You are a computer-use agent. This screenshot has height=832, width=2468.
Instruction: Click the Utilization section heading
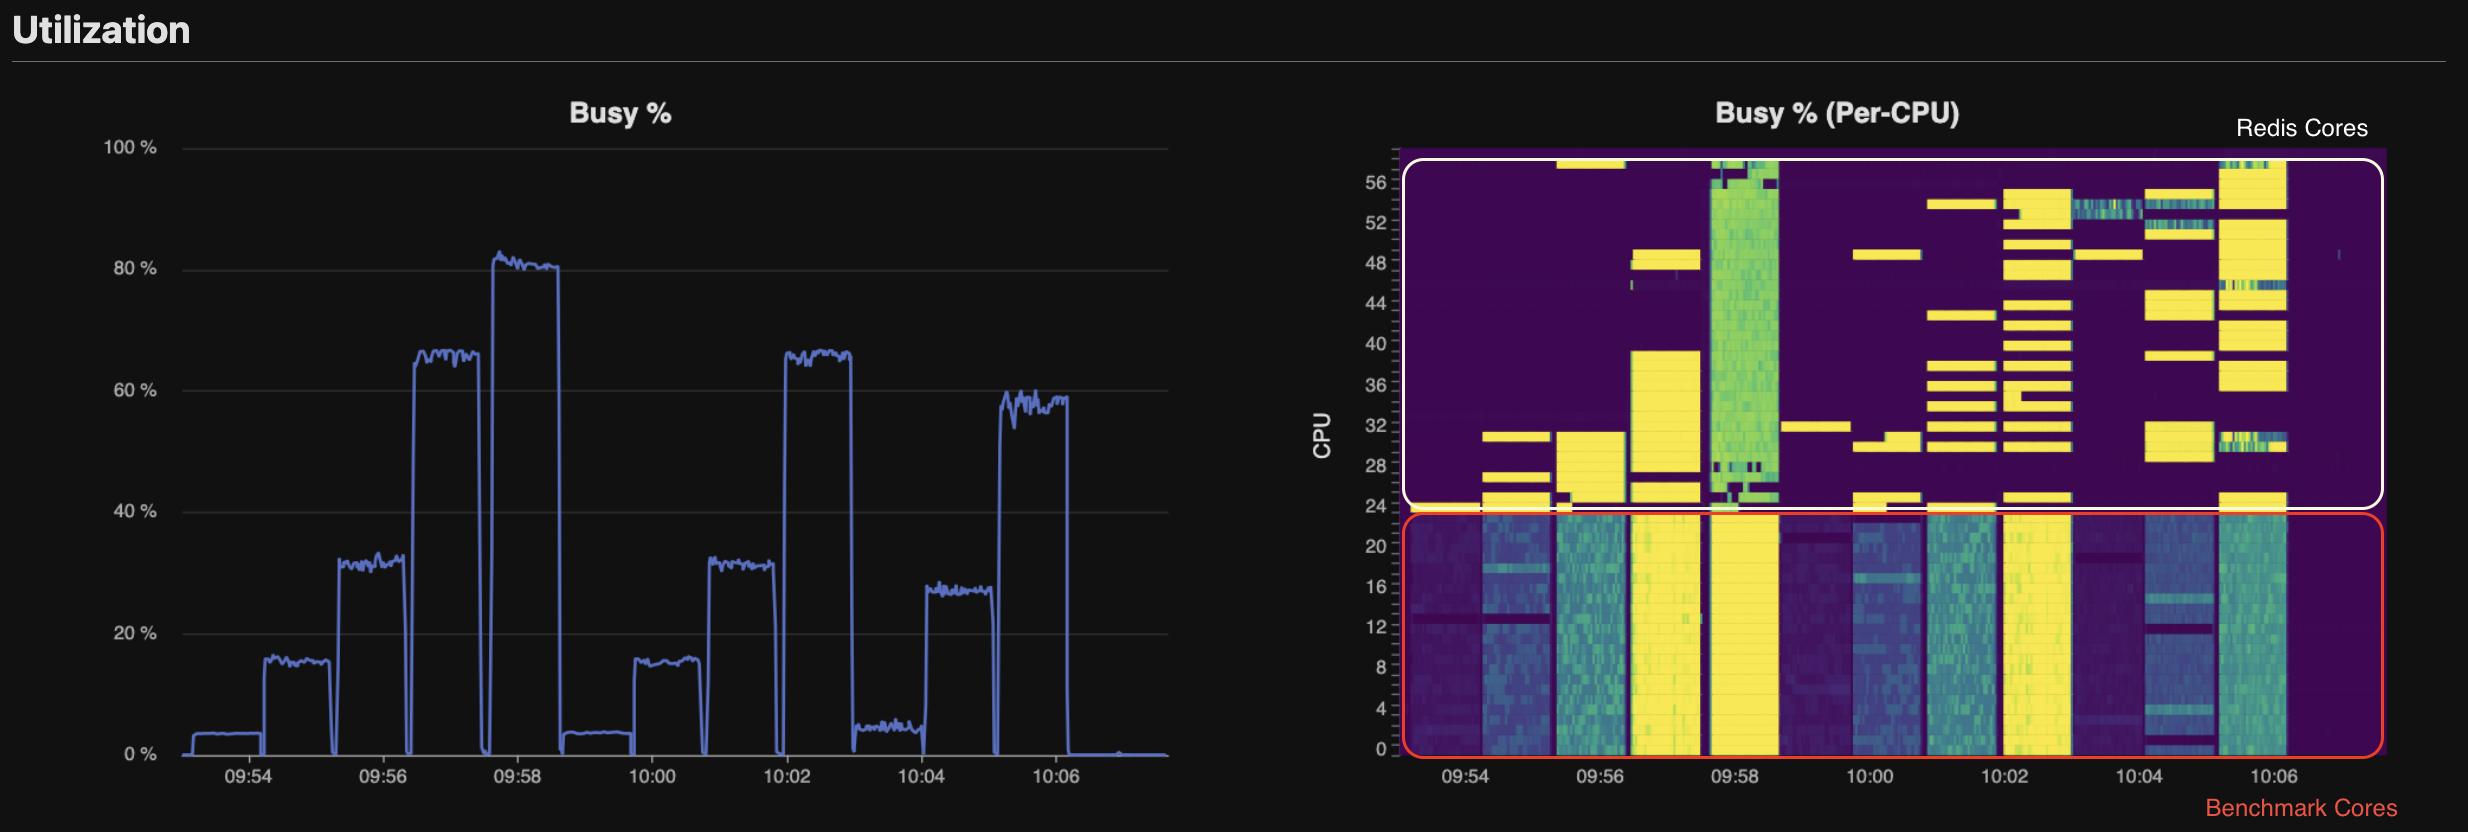pyautogui.click(x=101, y=30)
